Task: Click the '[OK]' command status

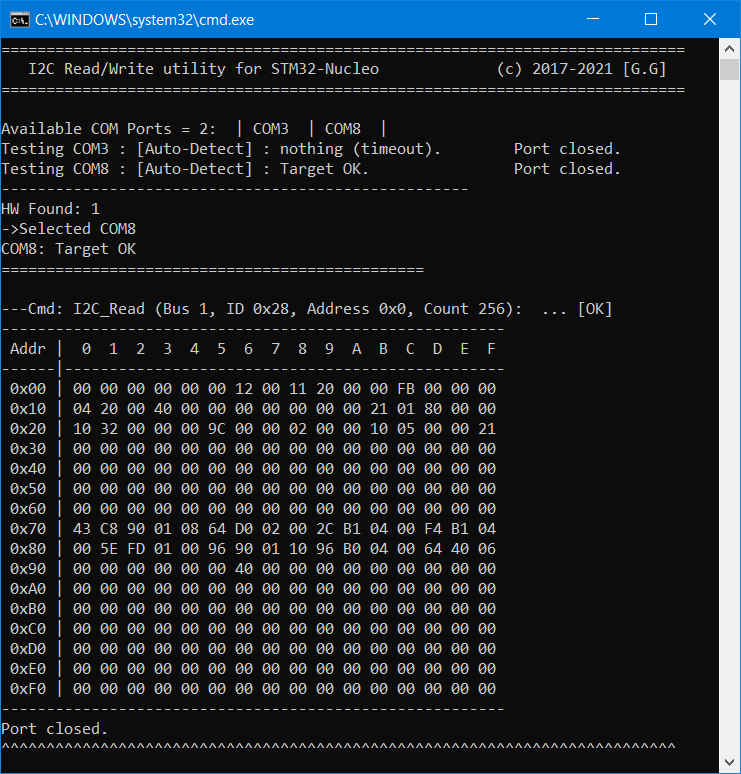Action: click(595, 309)
